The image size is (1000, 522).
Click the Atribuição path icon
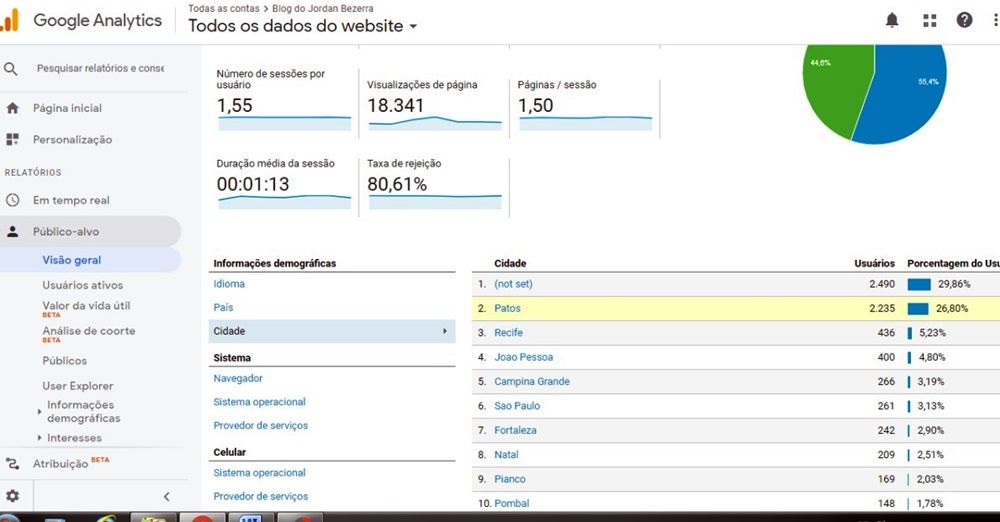(12, 464)
